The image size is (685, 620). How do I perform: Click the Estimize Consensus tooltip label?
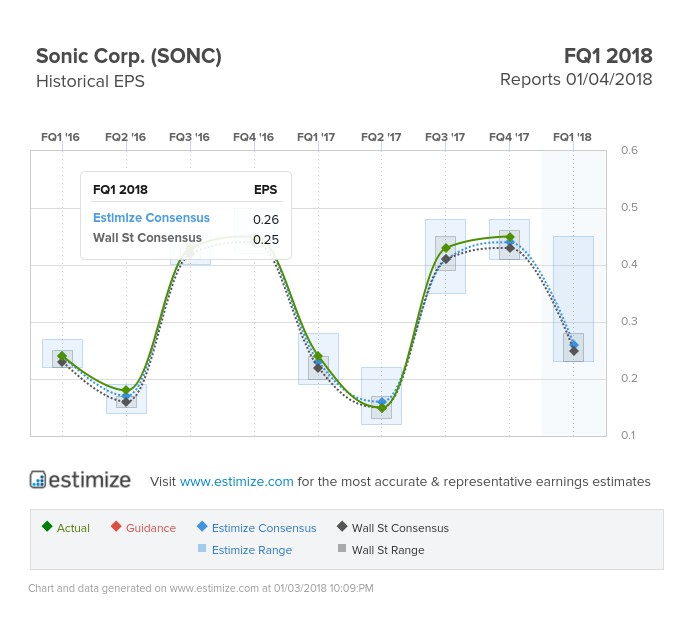tap(151, 218)
